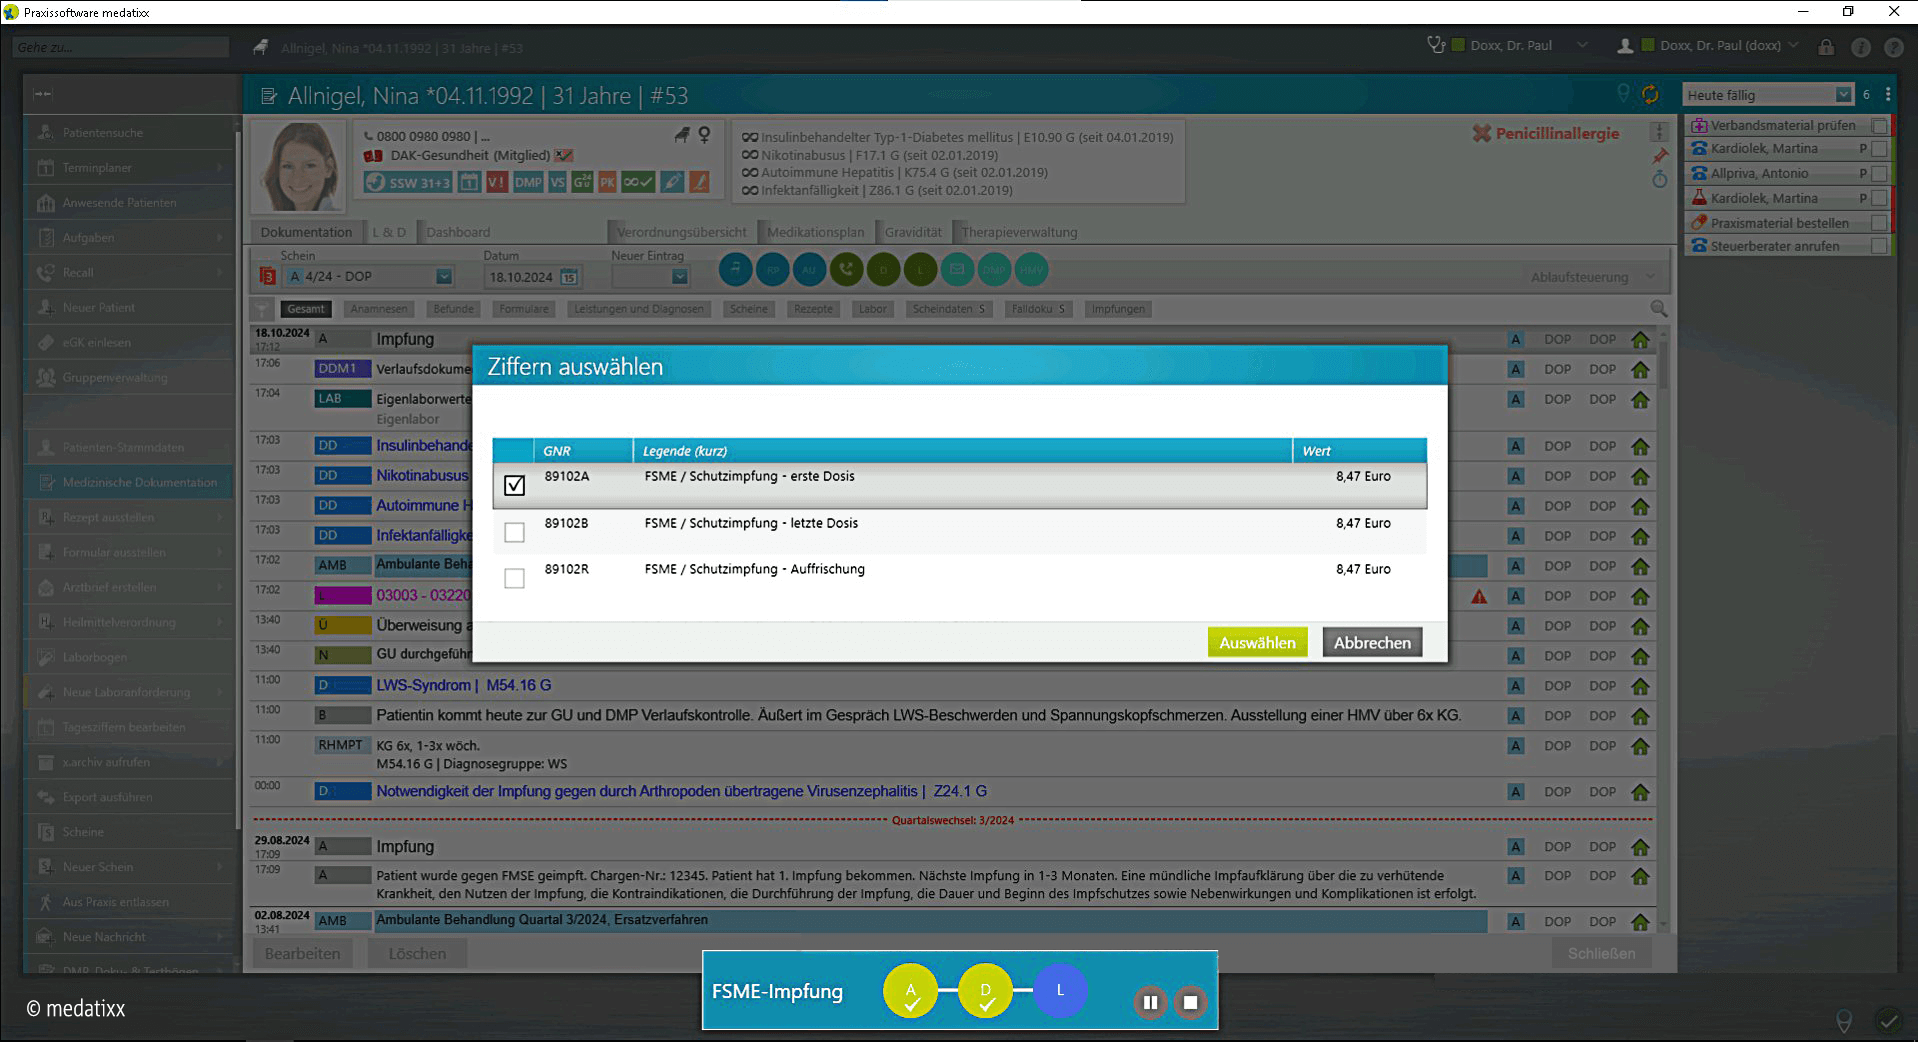Pause the FSME-Impfung workflow
Image resolution: width=1918 pixels, height=1042 pixels.
tap(1150, 1002)
